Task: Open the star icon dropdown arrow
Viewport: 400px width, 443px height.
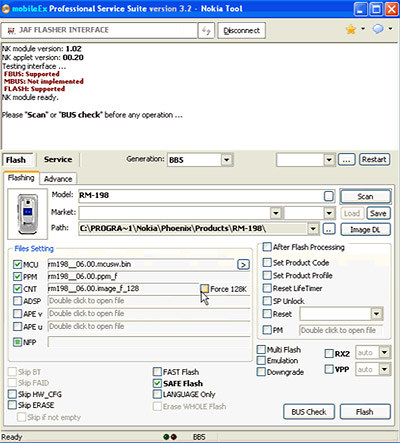Action: click(363, 29)
